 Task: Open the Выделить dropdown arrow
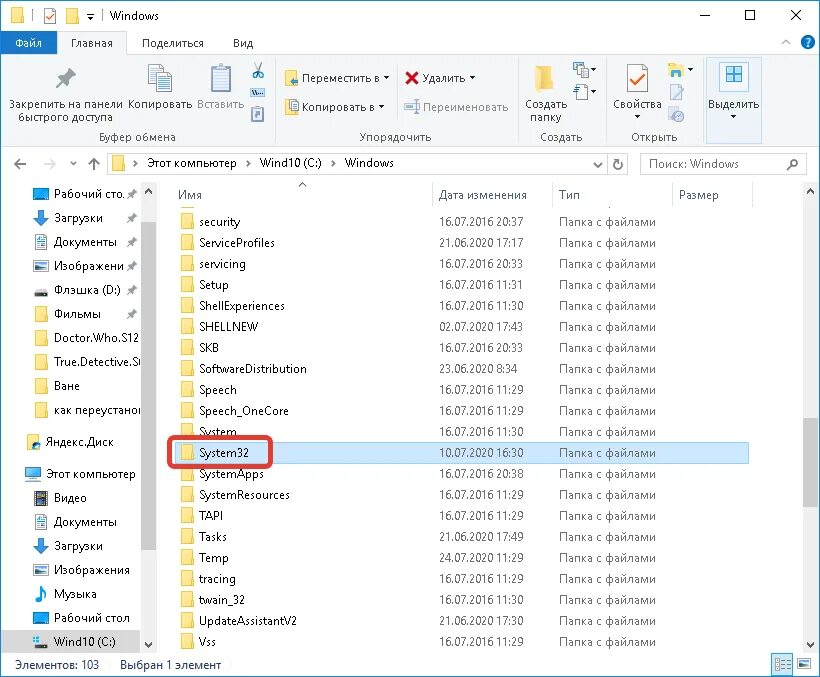tap(733, 117)
